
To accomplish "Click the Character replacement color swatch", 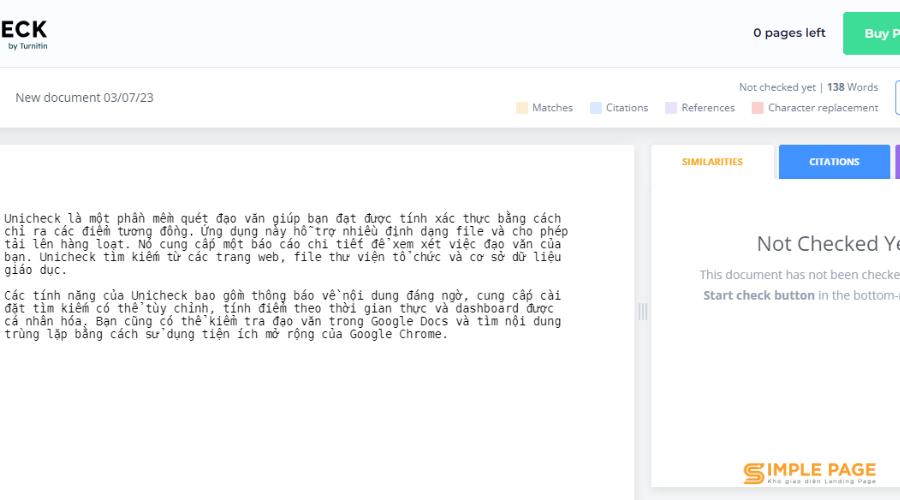I will click(758, 108).
